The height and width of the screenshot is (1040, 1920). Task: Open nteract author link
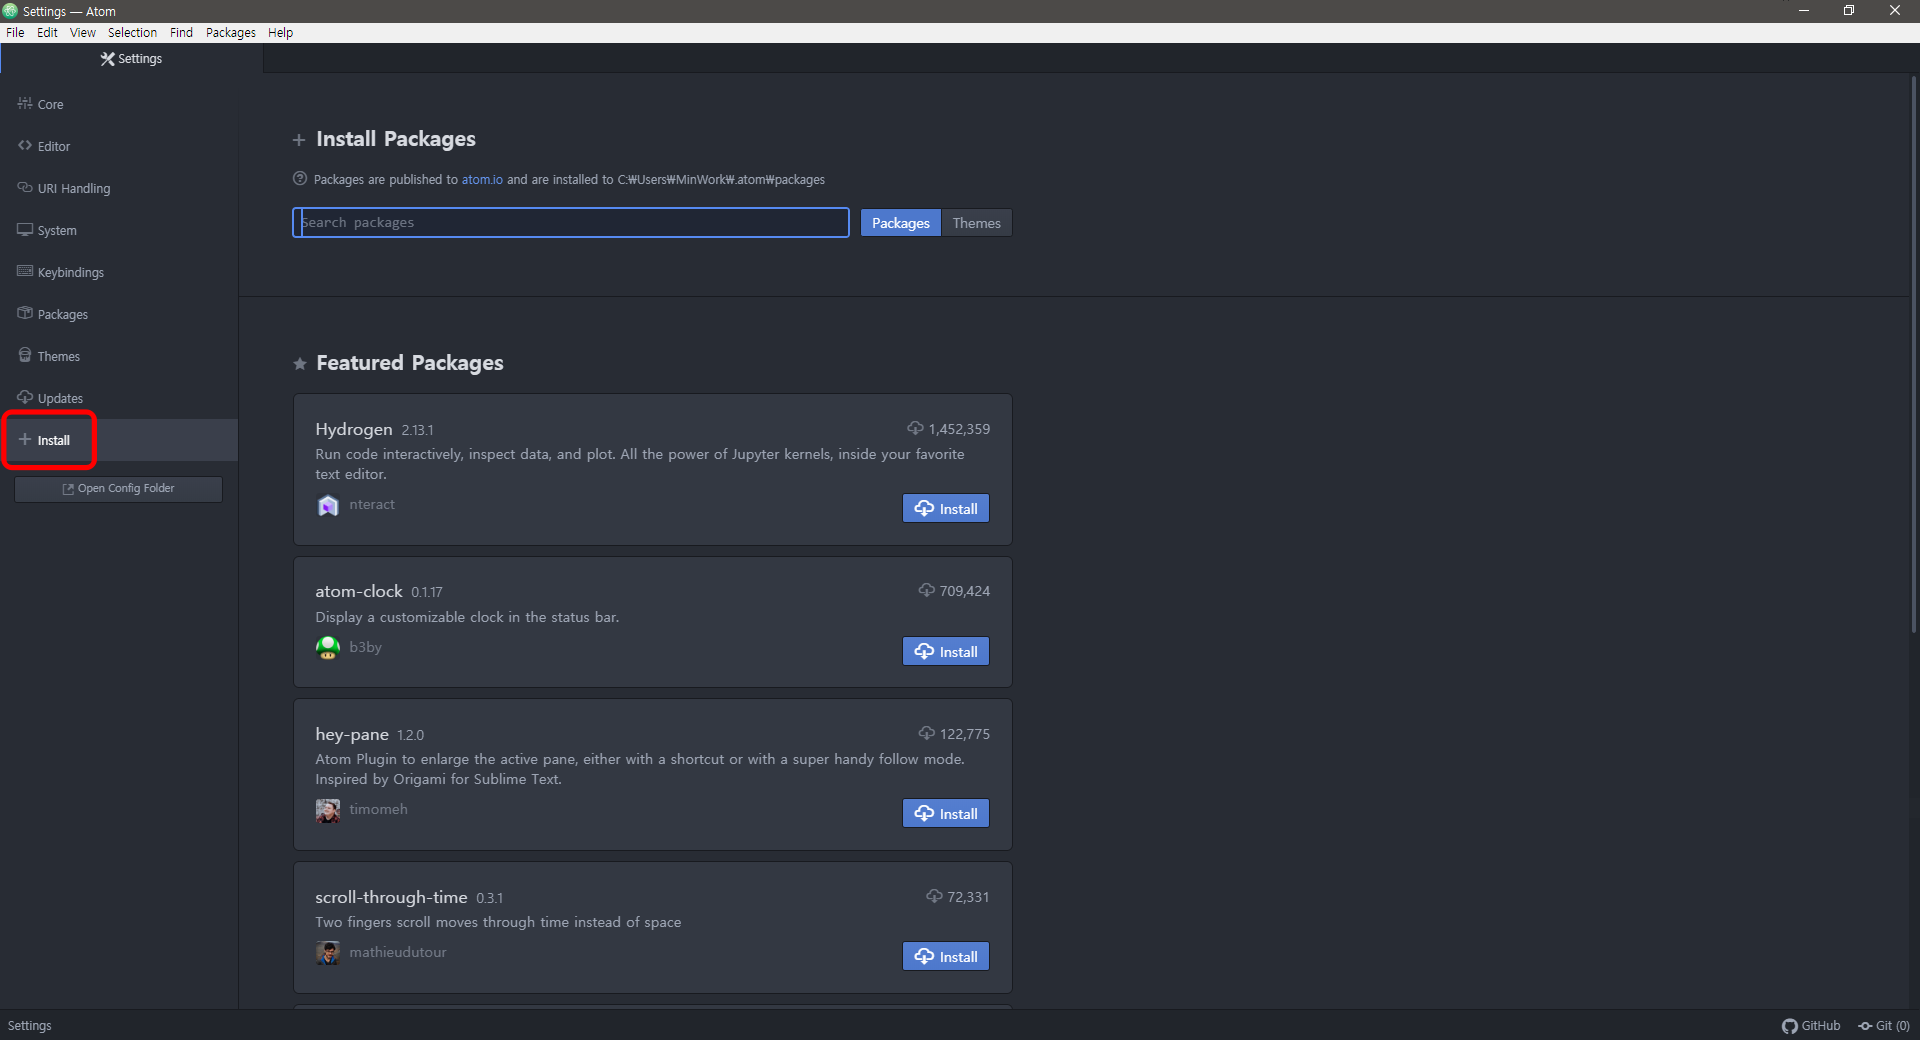[372, 505]
